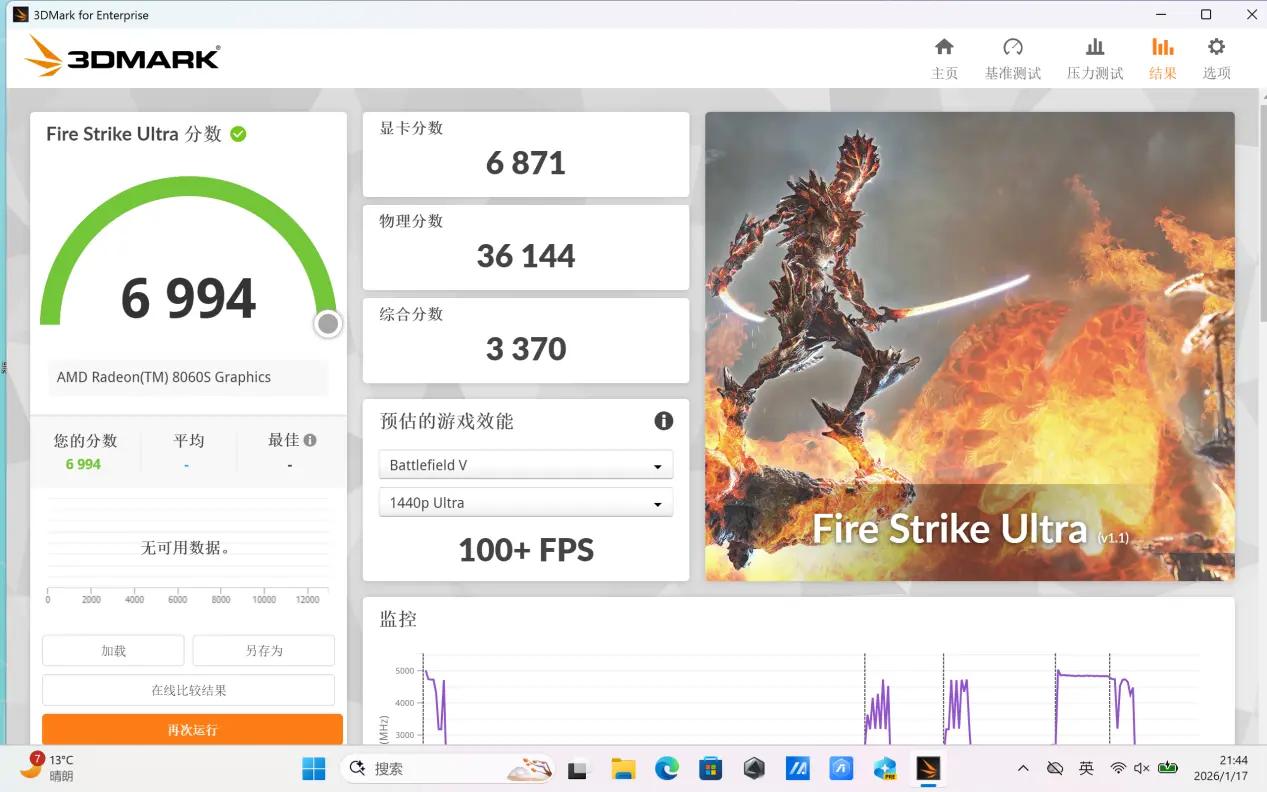Image resolution: width=1267 pixels, height=792 pixels.
Task: Click AMD Radeon(TM) 8060S Graphics label
Action: (x=164, y=377)
